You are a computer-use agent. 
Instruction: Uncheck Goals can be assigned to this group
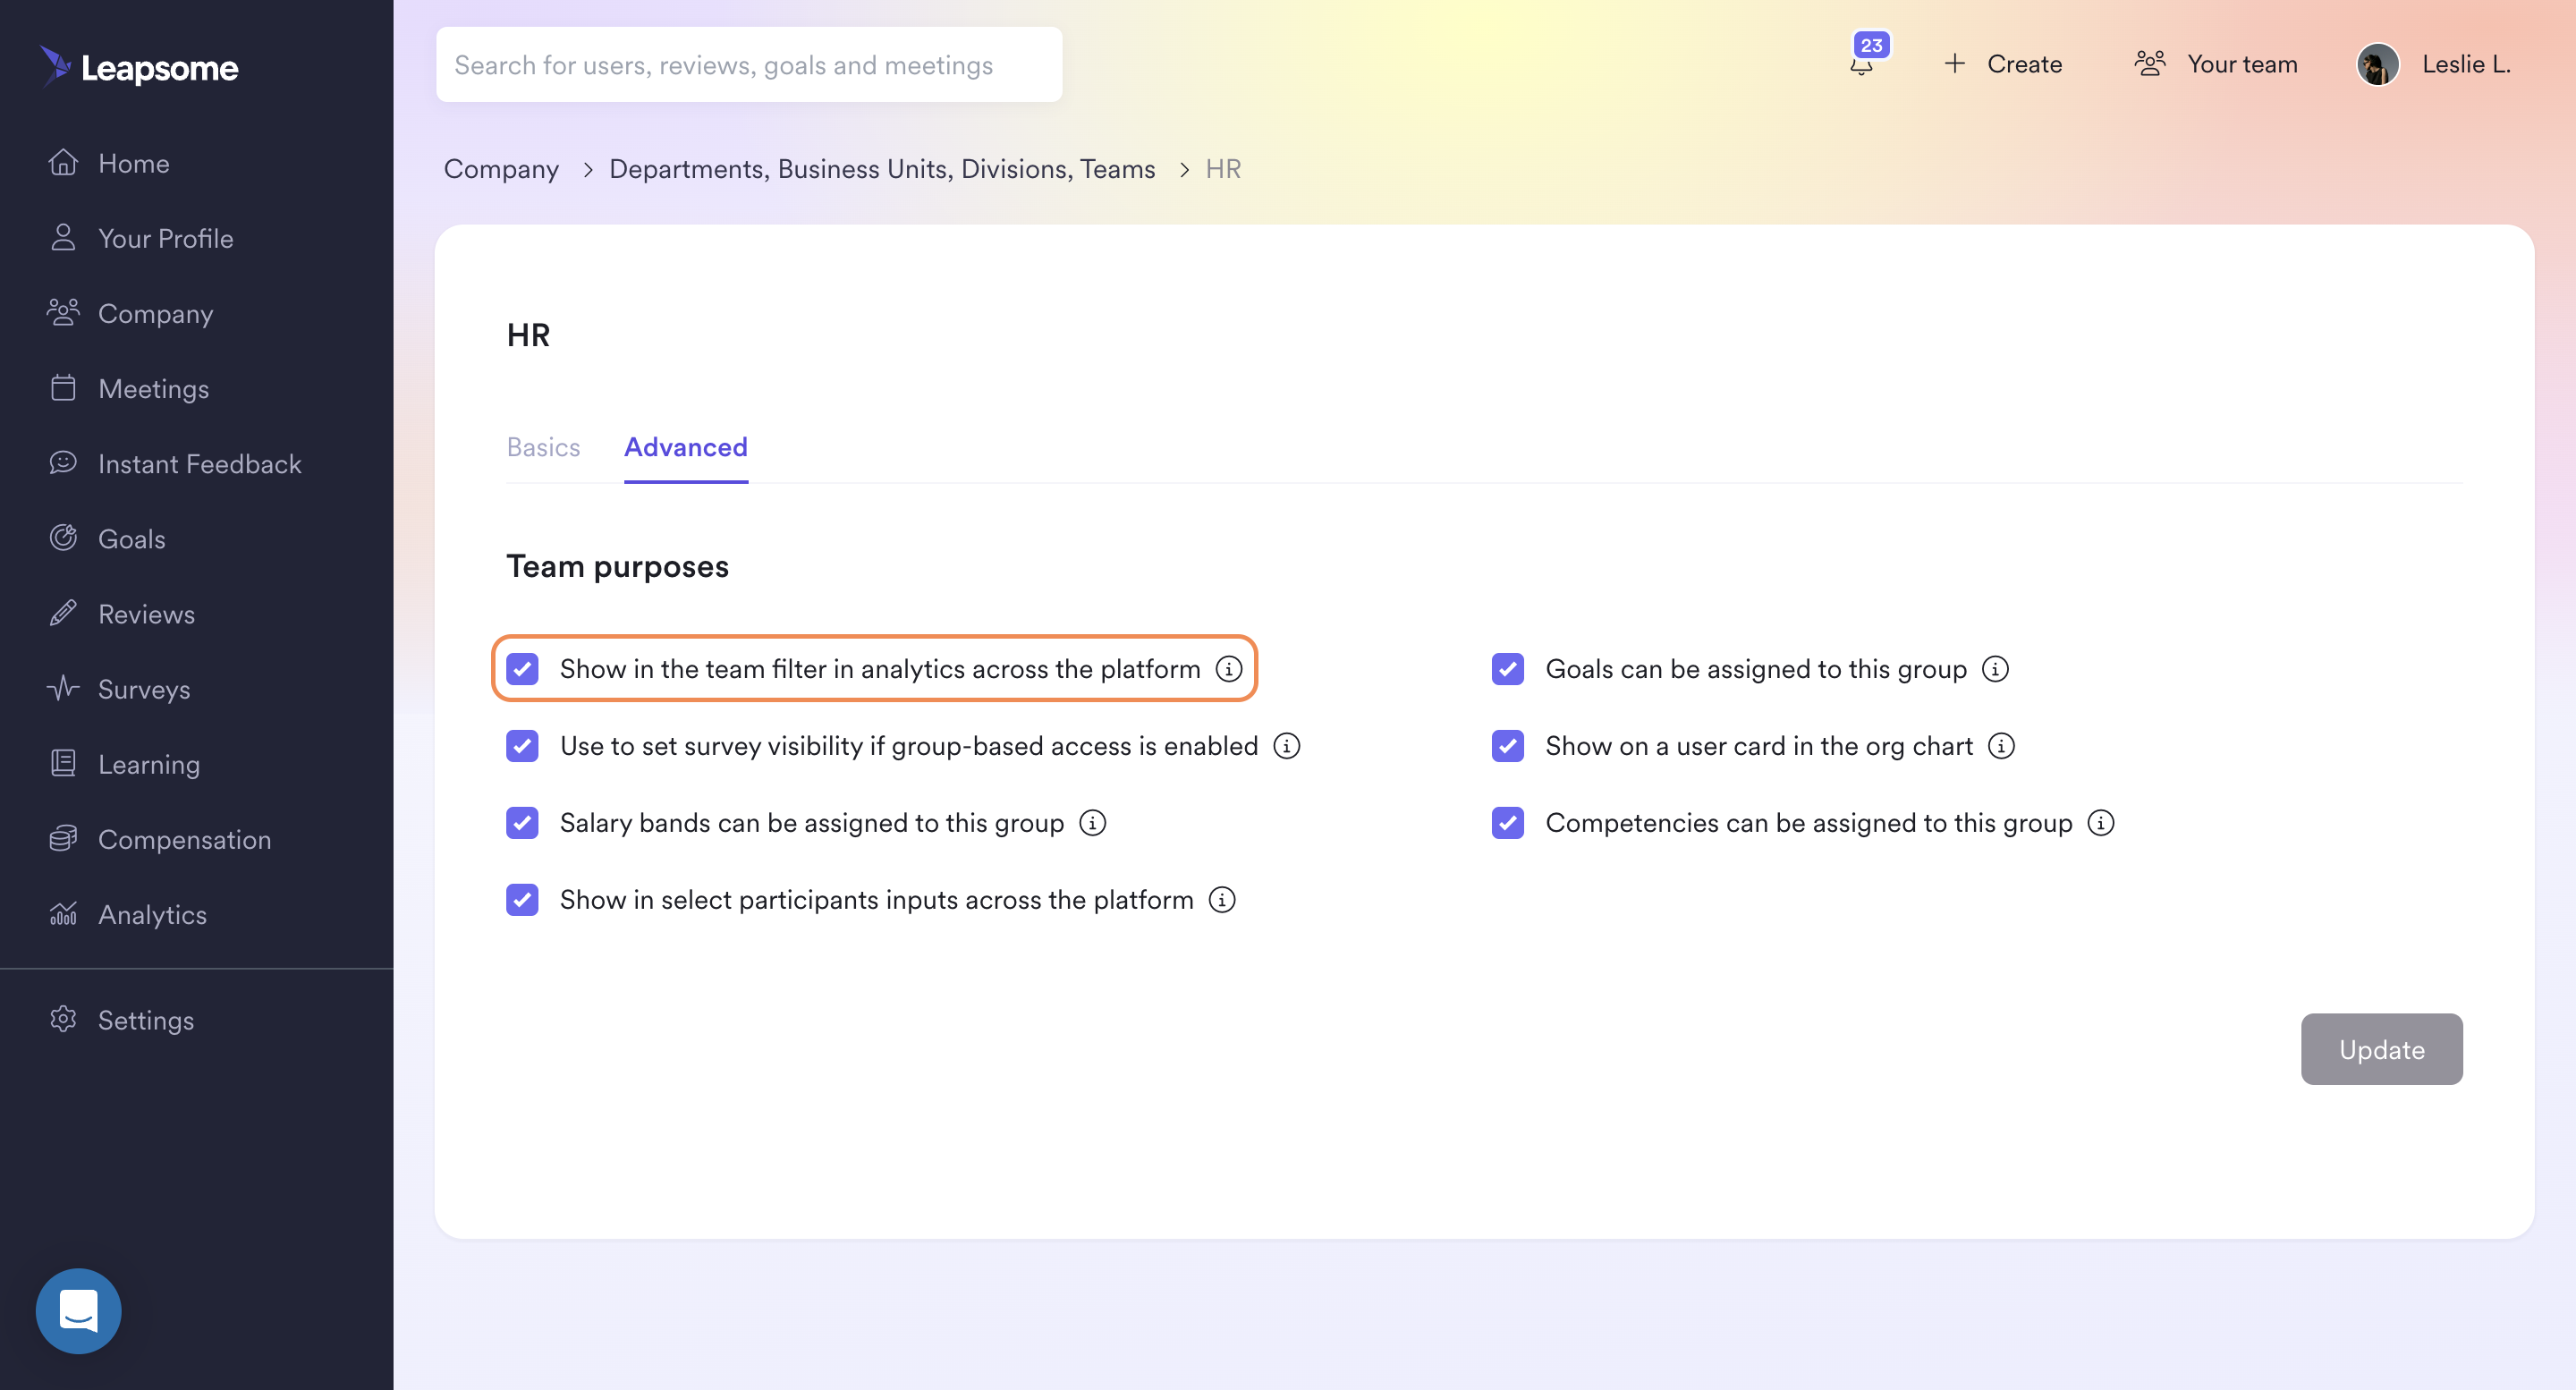[1508, 669]
